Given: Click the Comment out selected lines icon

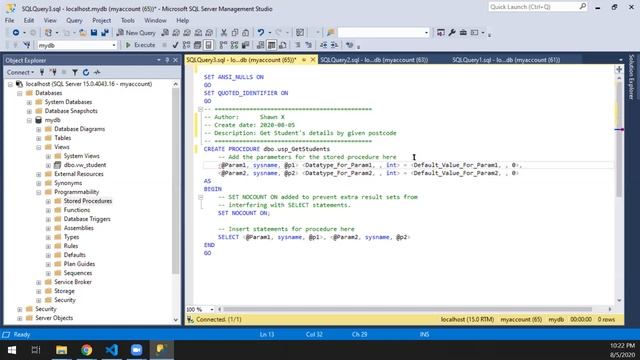Looking at the screenshot, I should 298,45.
